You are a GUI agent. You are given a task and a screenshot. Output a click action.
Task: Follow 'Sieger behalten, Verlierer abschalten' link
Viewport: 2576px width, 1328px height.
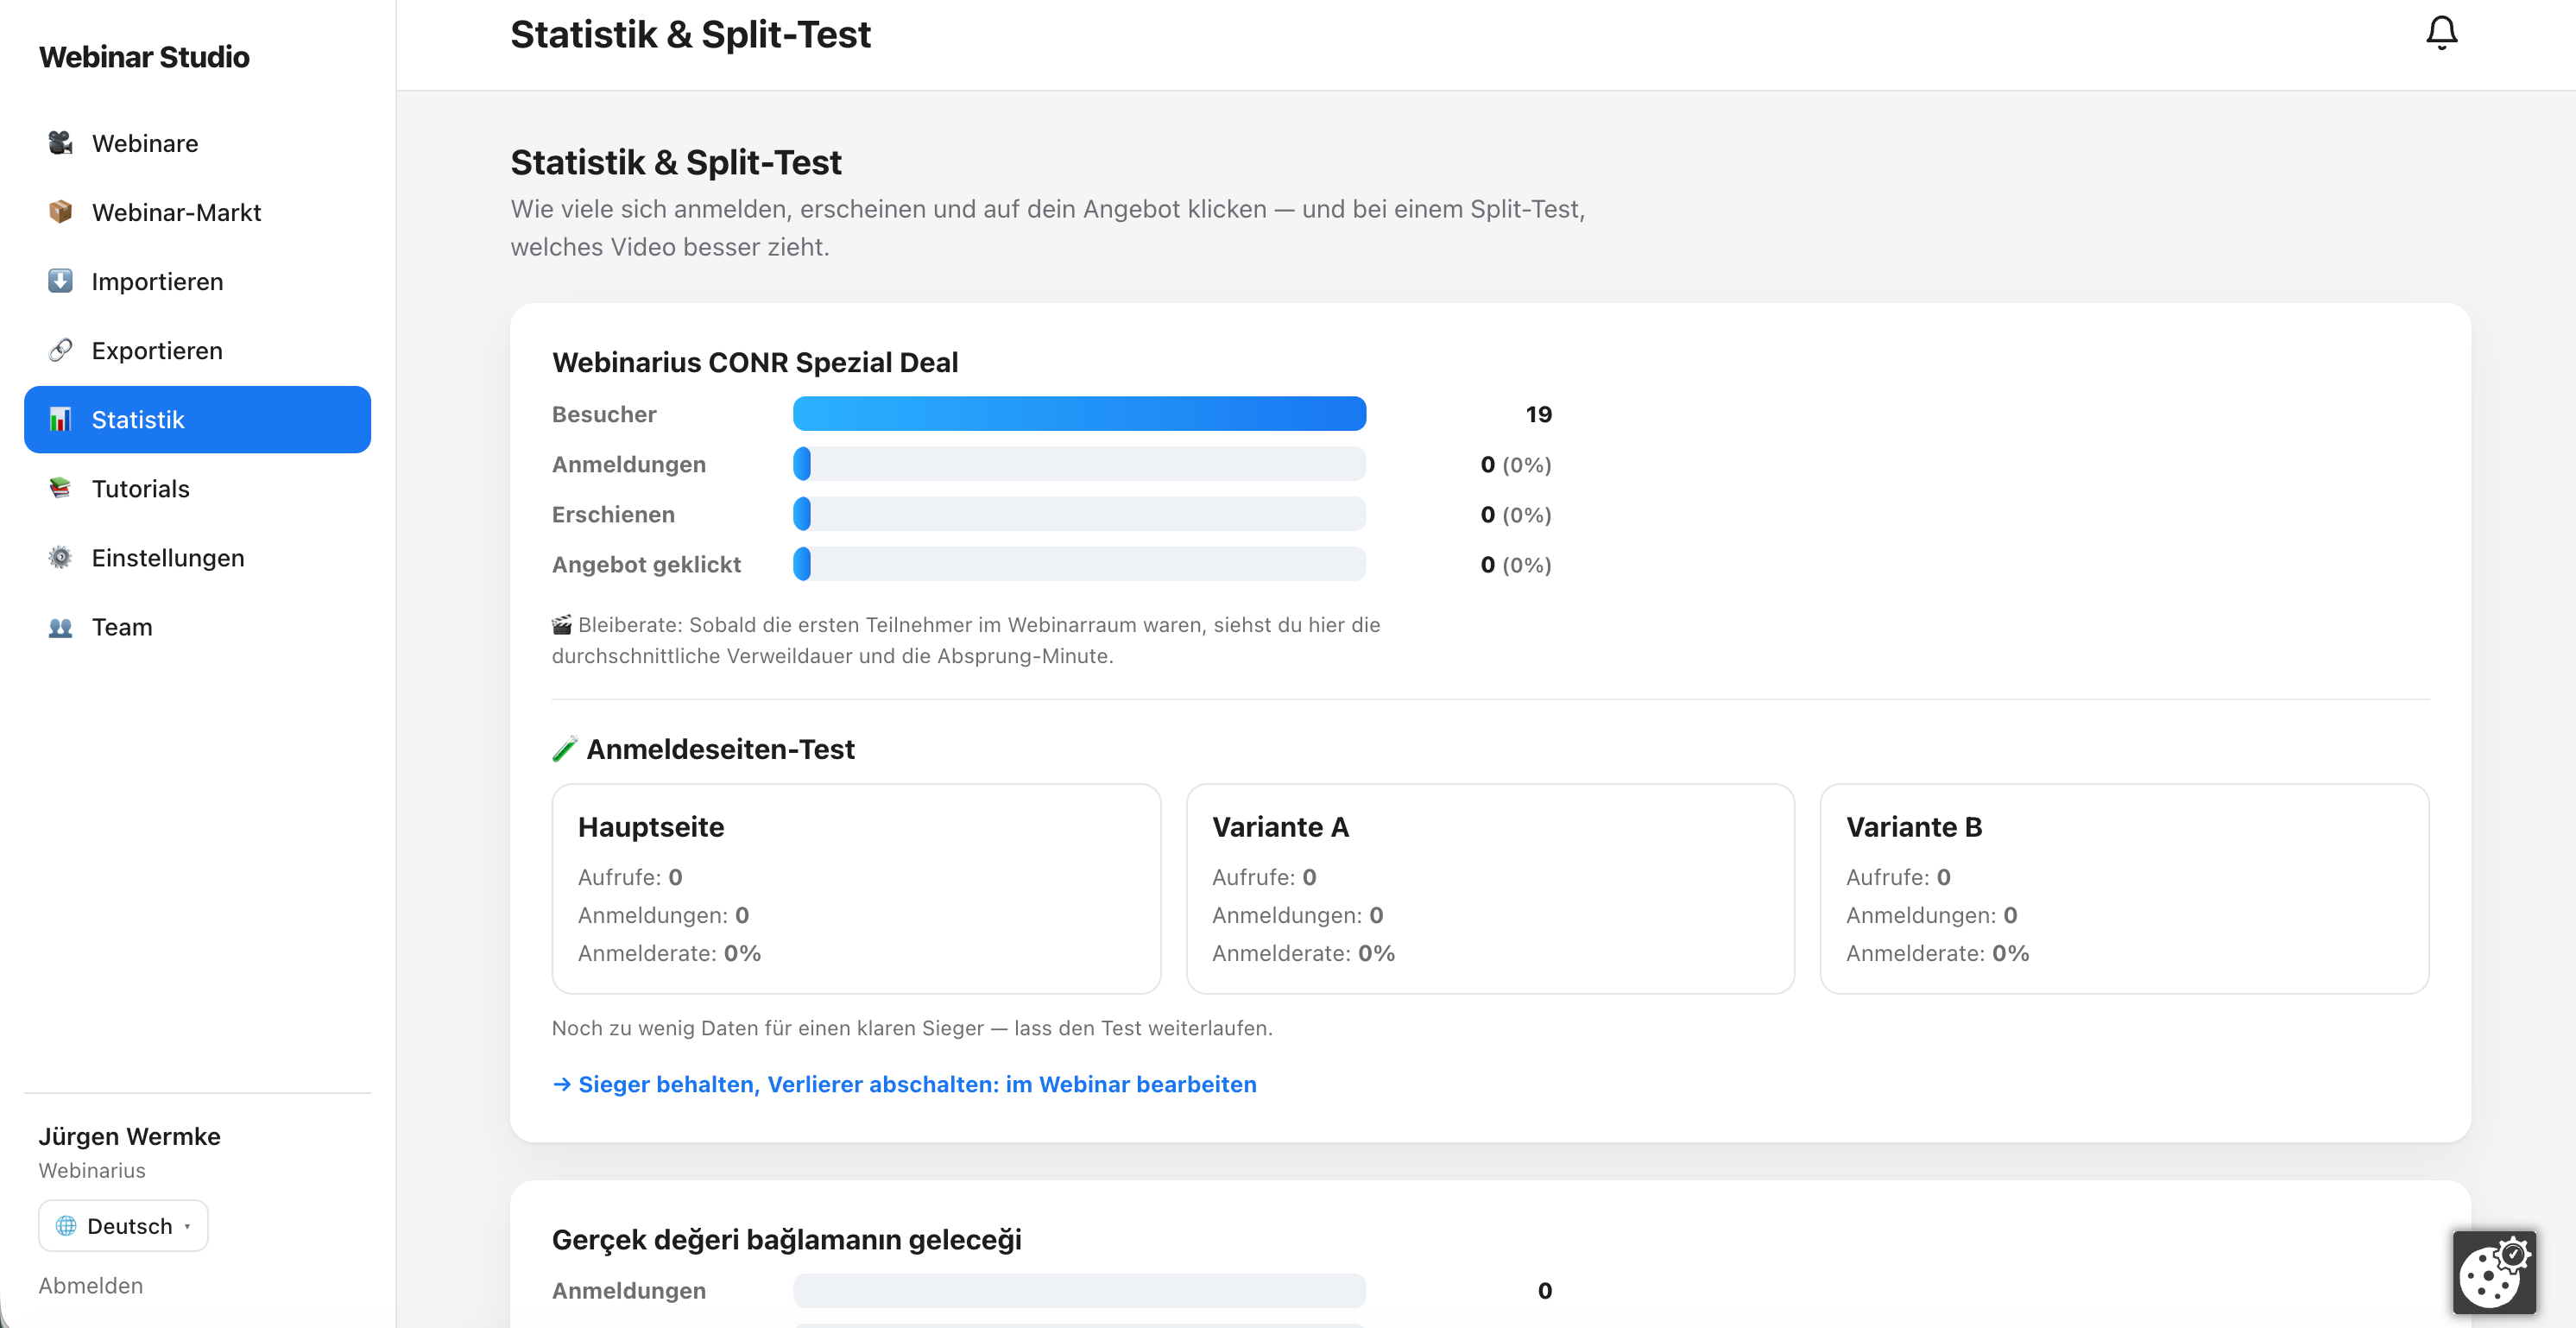click(904, 1084)
